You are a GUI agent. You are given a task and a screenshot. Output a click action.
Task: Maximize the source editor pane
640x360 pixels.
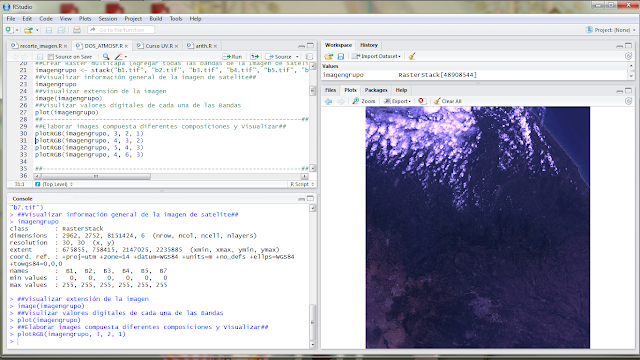point(310,46)
